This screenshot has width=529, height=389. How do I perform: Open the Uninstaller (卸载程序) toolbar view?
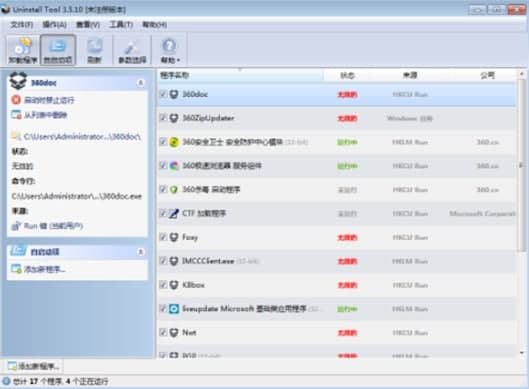pos(23,50)
